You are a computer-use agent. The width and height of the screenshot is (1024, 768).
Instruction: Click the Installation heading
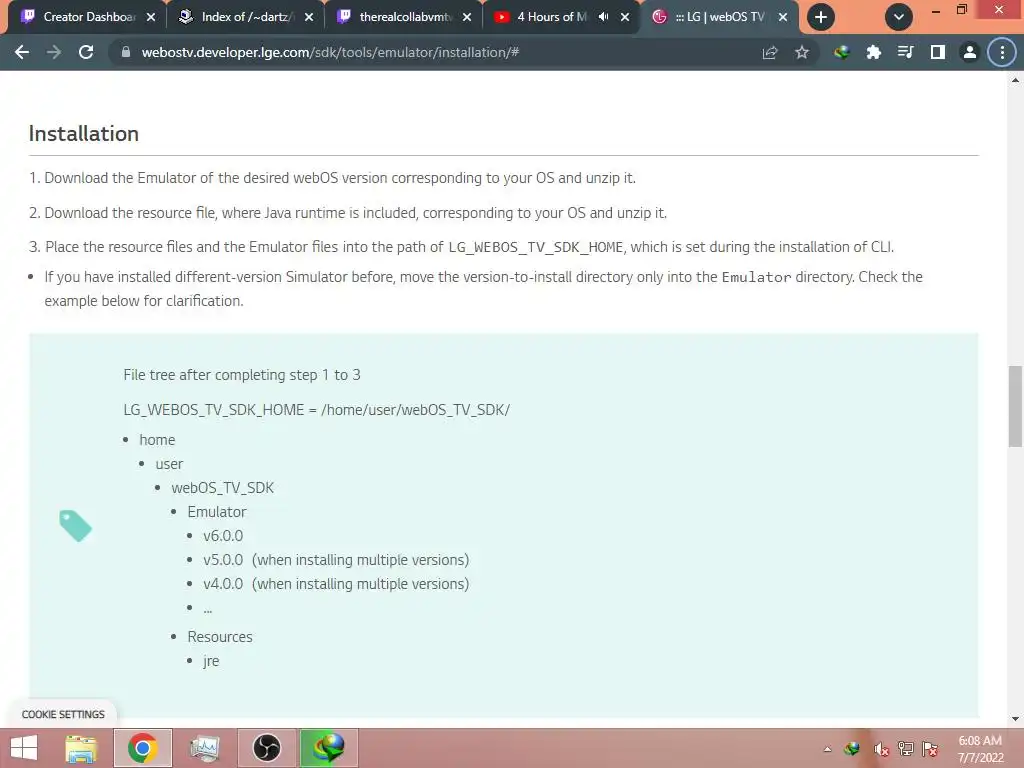tap(84, 134)
